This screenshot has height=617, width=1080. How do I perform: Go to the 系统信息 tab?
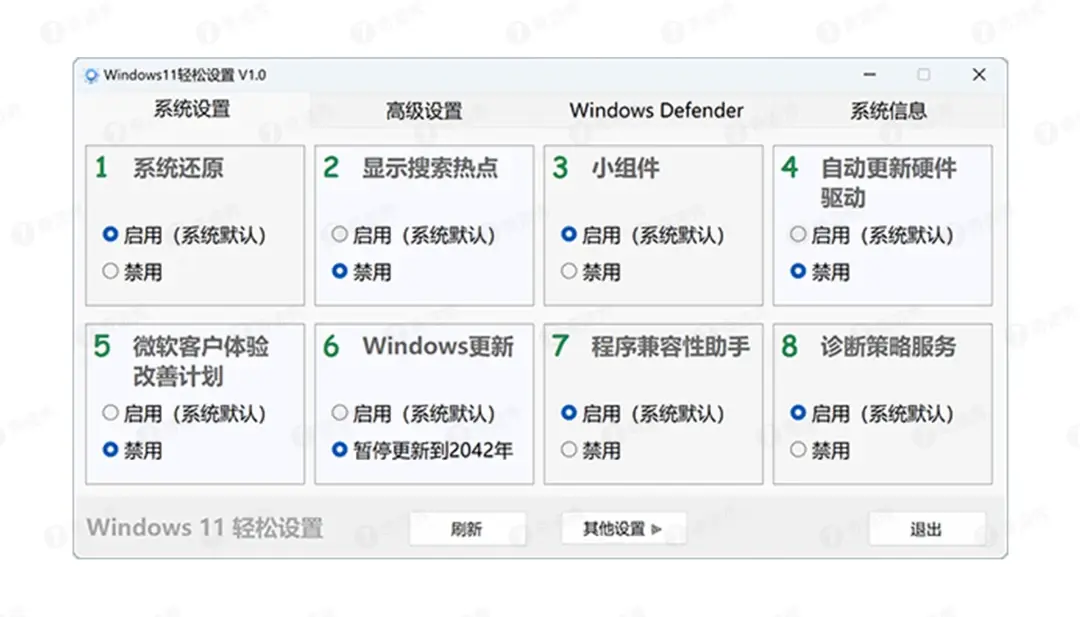click(x=888, y=111)
